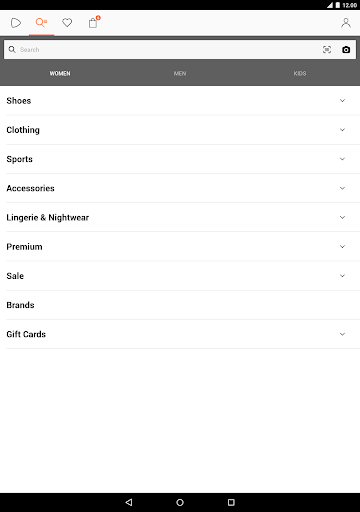Select the WOMEN tab
The width and height of the screenshot is (360, 512).
pyautogui.click(x=60, y=73)
